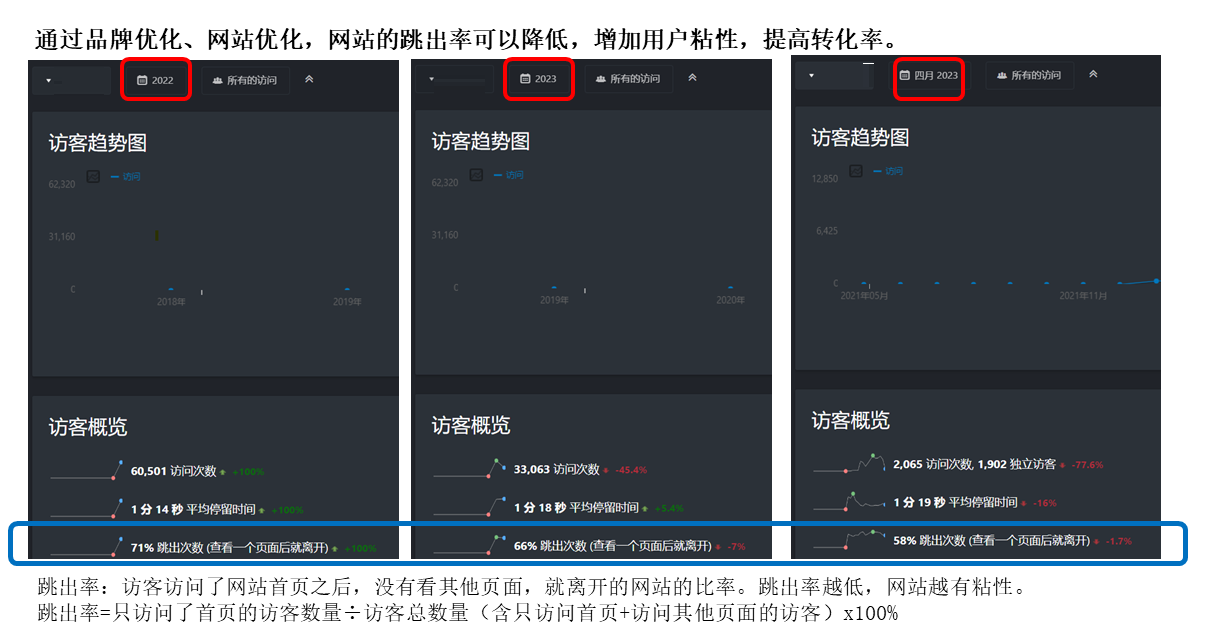
Task: Click the 12,850 y-axis value
Action: pyautogui.click(x=825, y=179)
